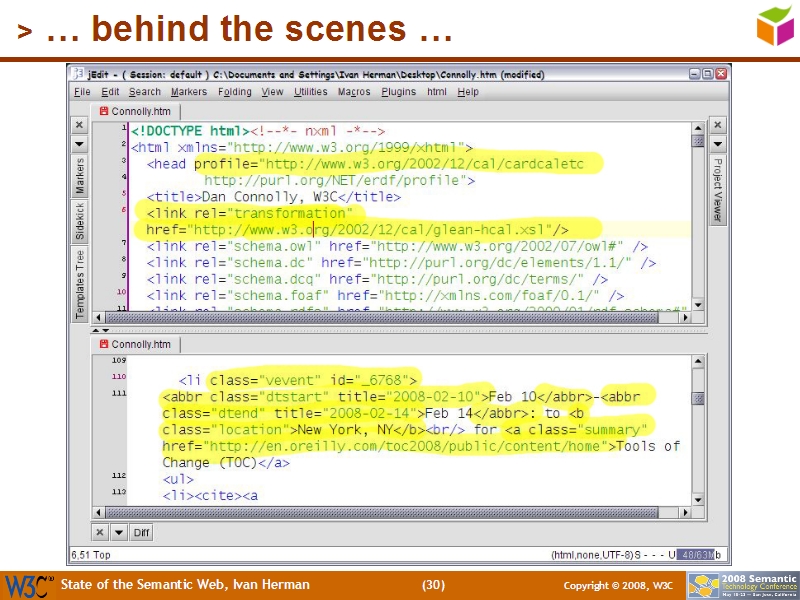
Task: Click the jEdit application icon in title bar
Action: point(78,74)
